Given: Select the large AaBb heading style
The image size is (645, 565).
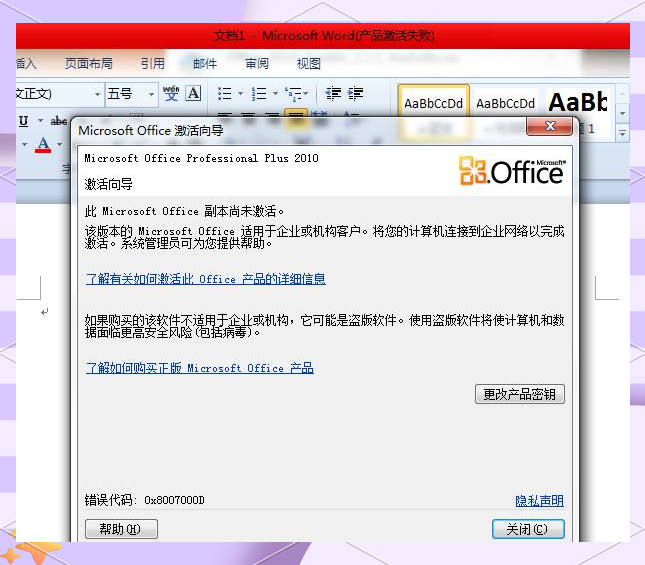Looking at the screenshot, I should [x=578, y=102].
